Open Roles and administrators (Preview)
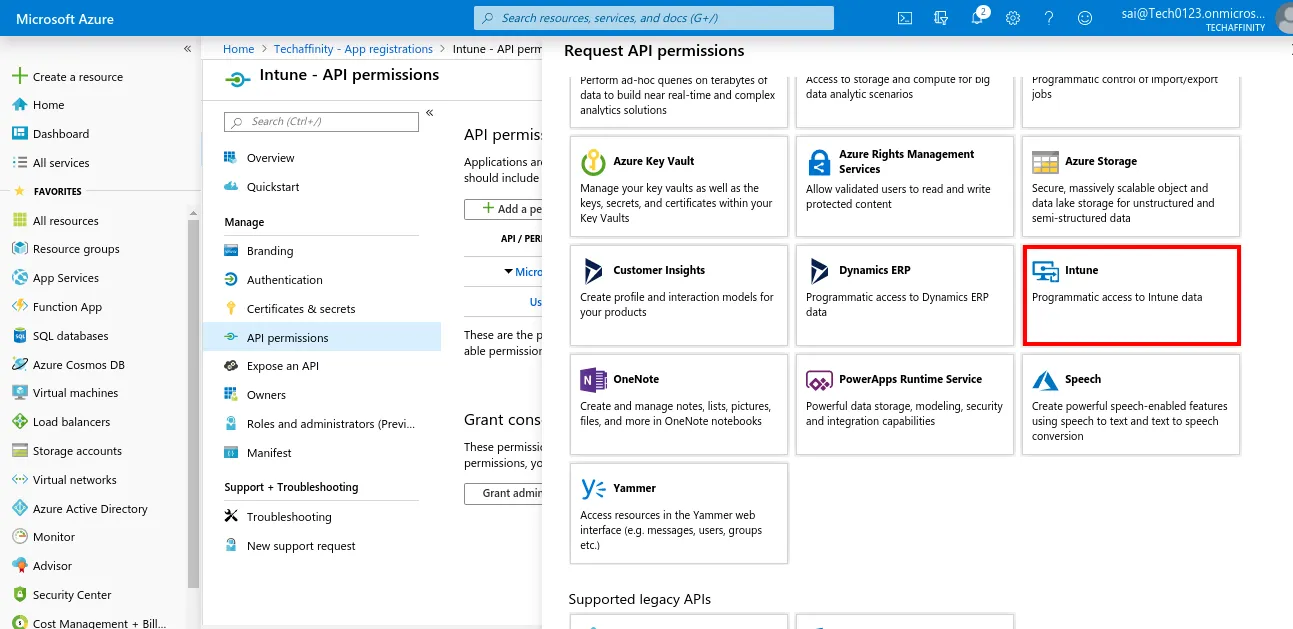 pyautogui.click(x=318, y=424)
